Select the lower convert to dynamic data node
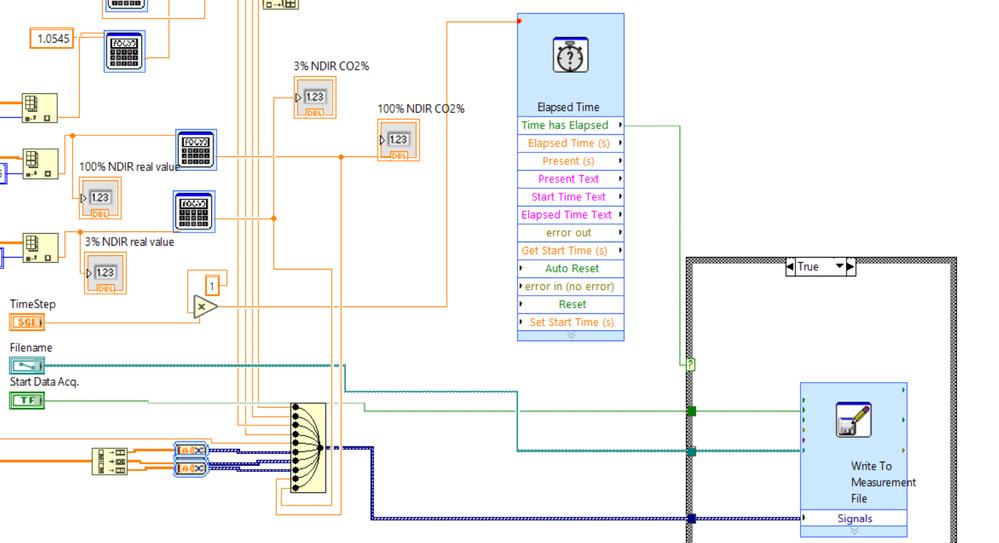Screen dimensions: 999x543 (191, 468)
